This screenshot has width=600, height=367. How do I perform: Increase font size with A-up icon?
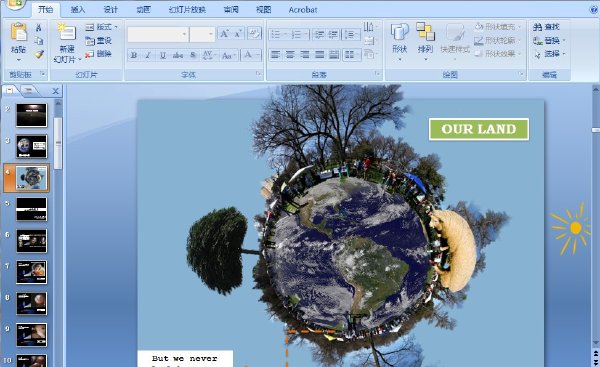pyautogui.click(x=224, y=34)
